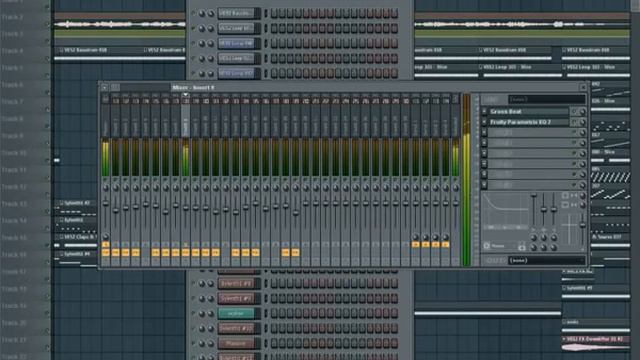Open the Gross Beat effect slot

528,111
